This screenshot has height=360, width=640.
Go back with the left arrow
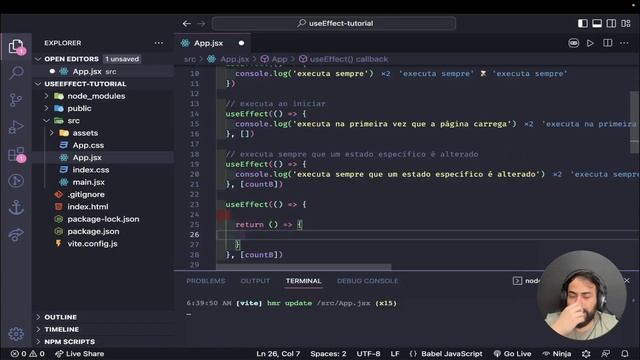(x=187, y=24)
